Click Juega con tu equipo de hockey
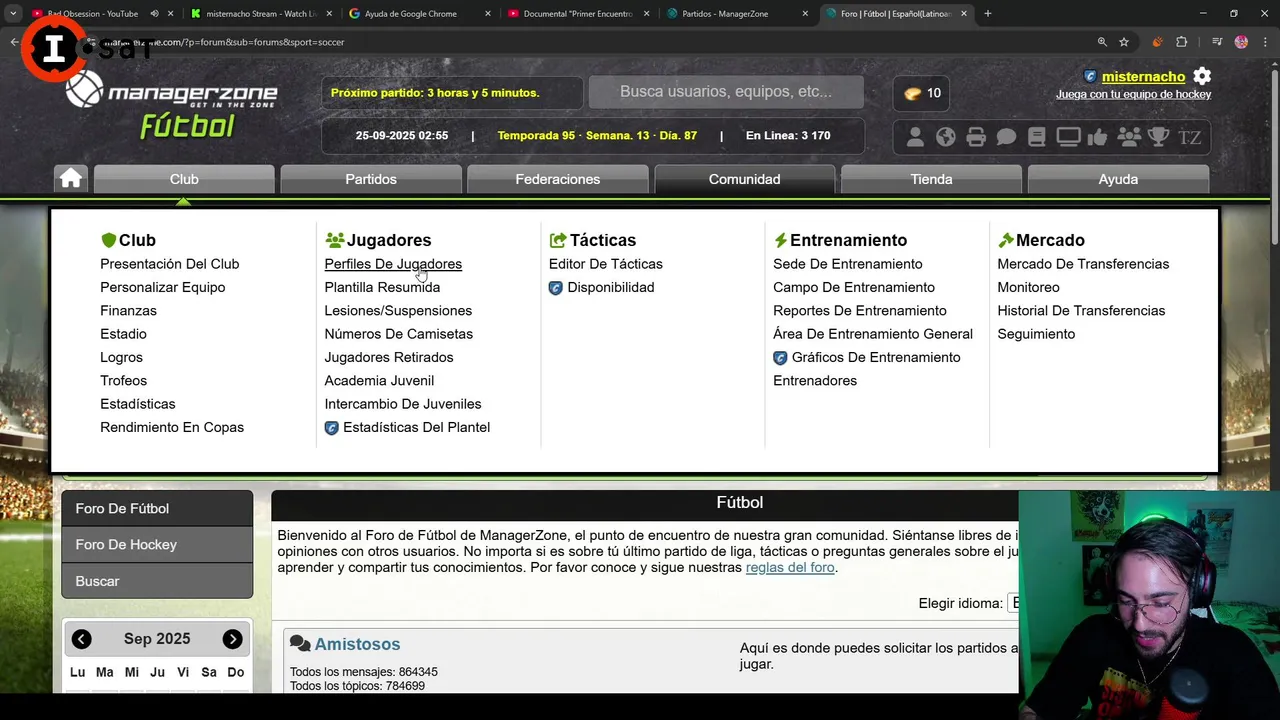 (x=1133, y=95)
